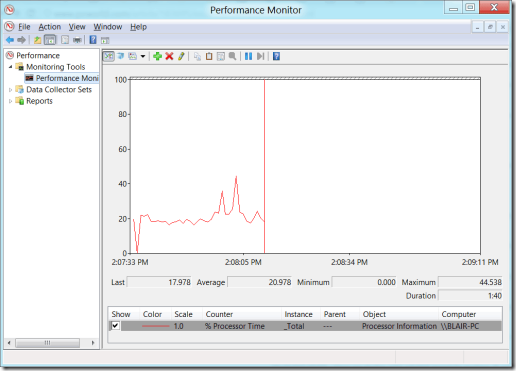516x371 pixels.
Task: Click the tree pane scroll-left arrow
Action: [9, 342]
